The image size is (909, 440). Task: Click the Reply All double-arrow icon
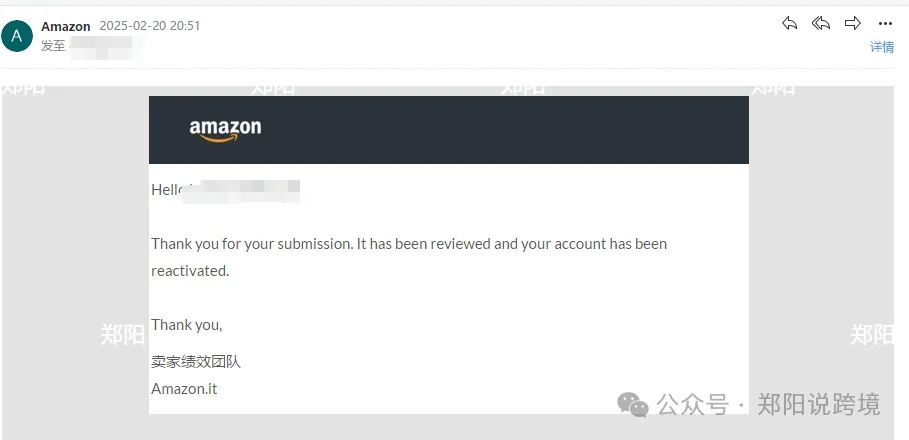821,23
